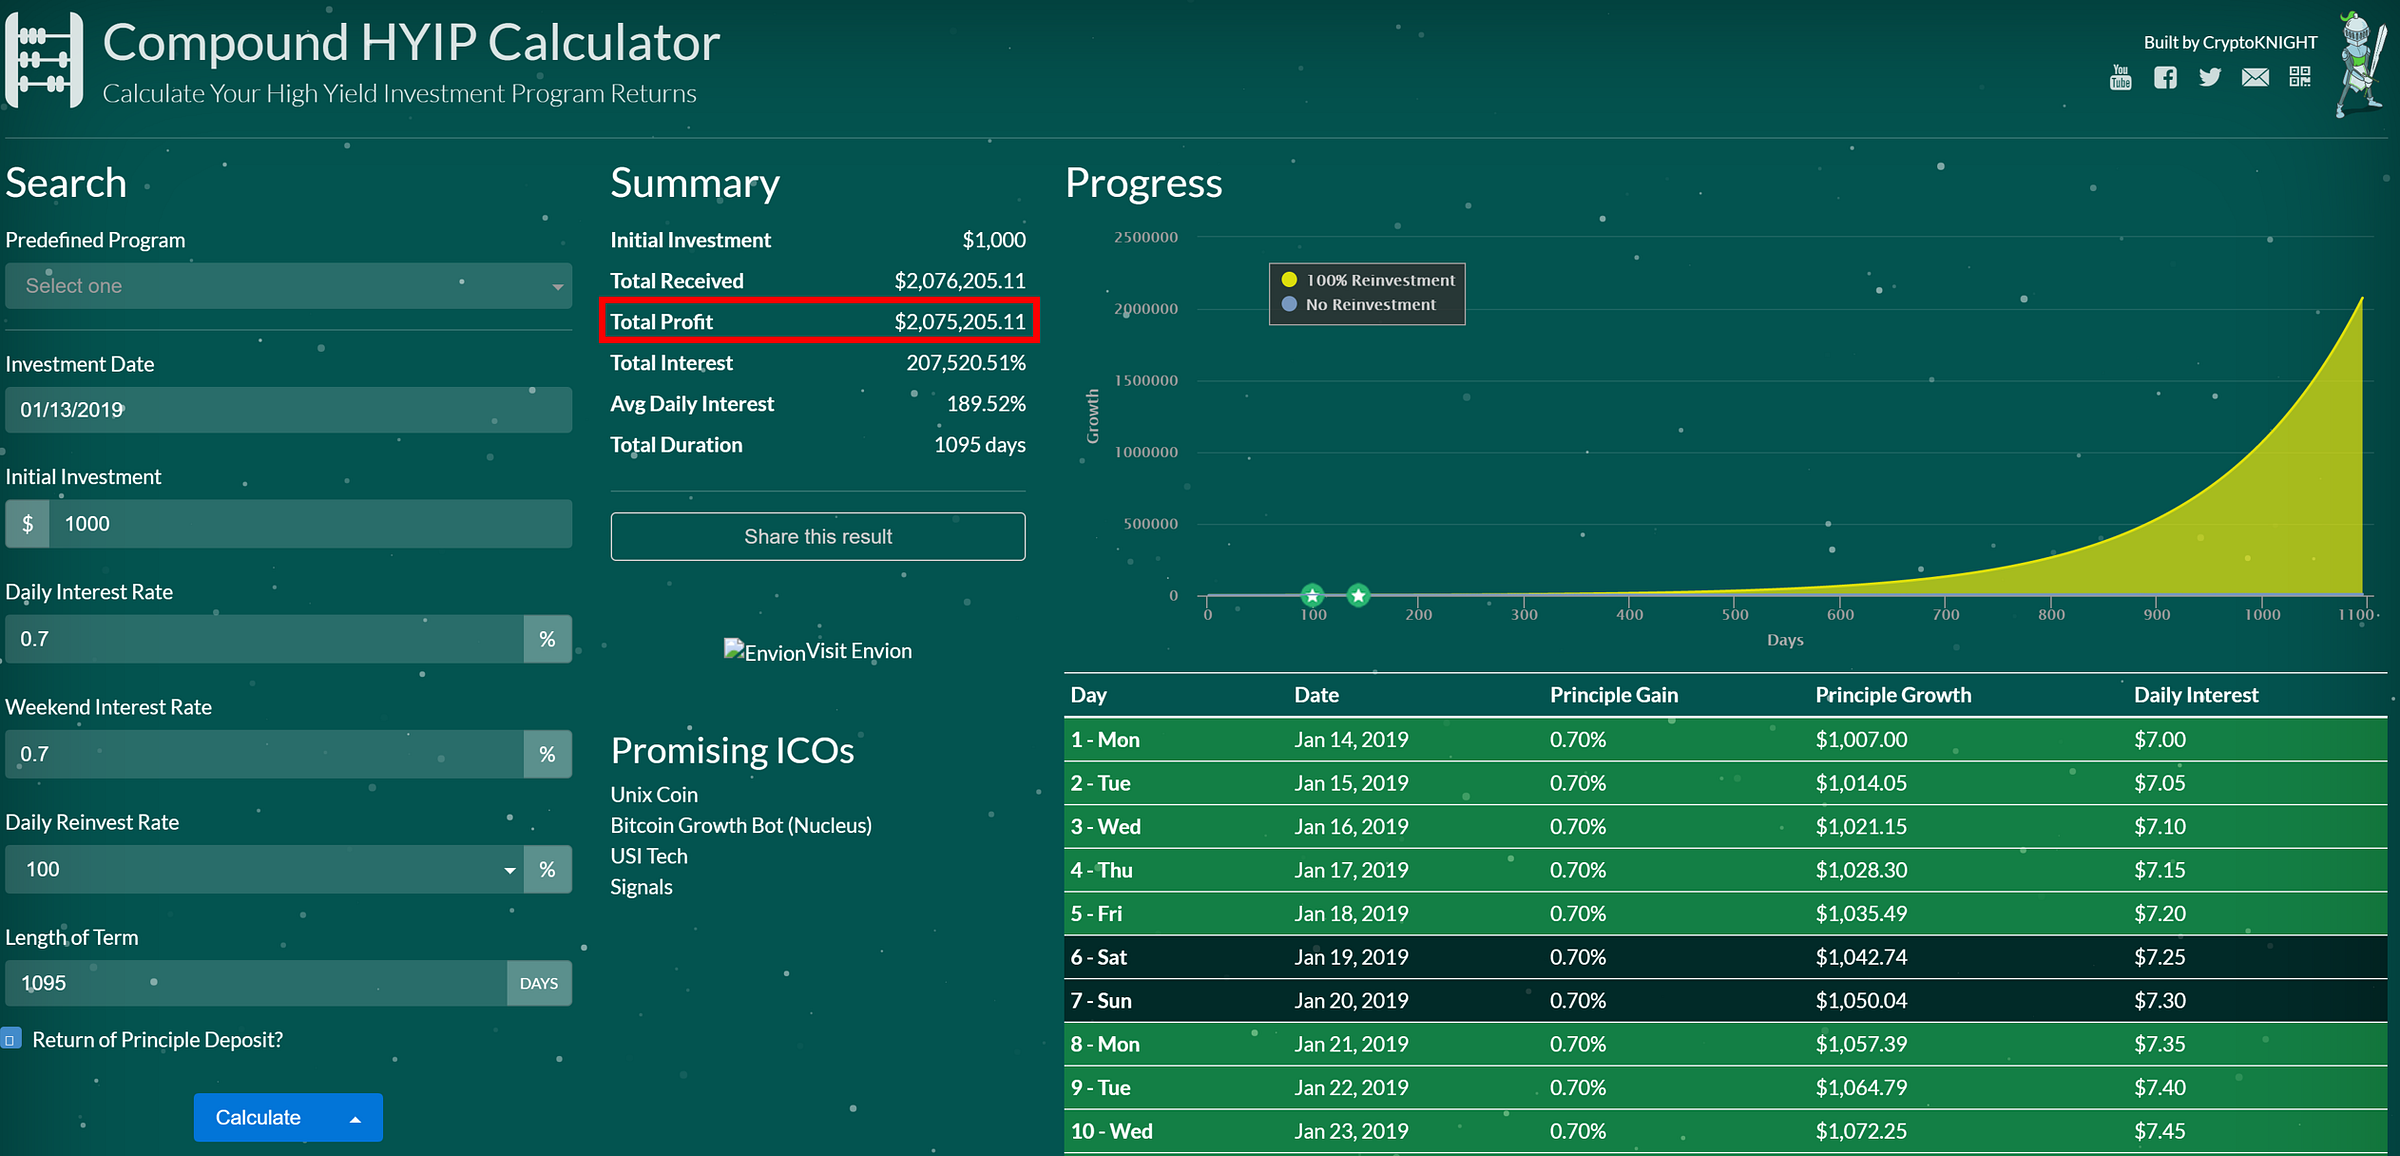Click the Daily Interest Rate input field
This screenshot has width=2400, height=1156.
coord(265,639)
